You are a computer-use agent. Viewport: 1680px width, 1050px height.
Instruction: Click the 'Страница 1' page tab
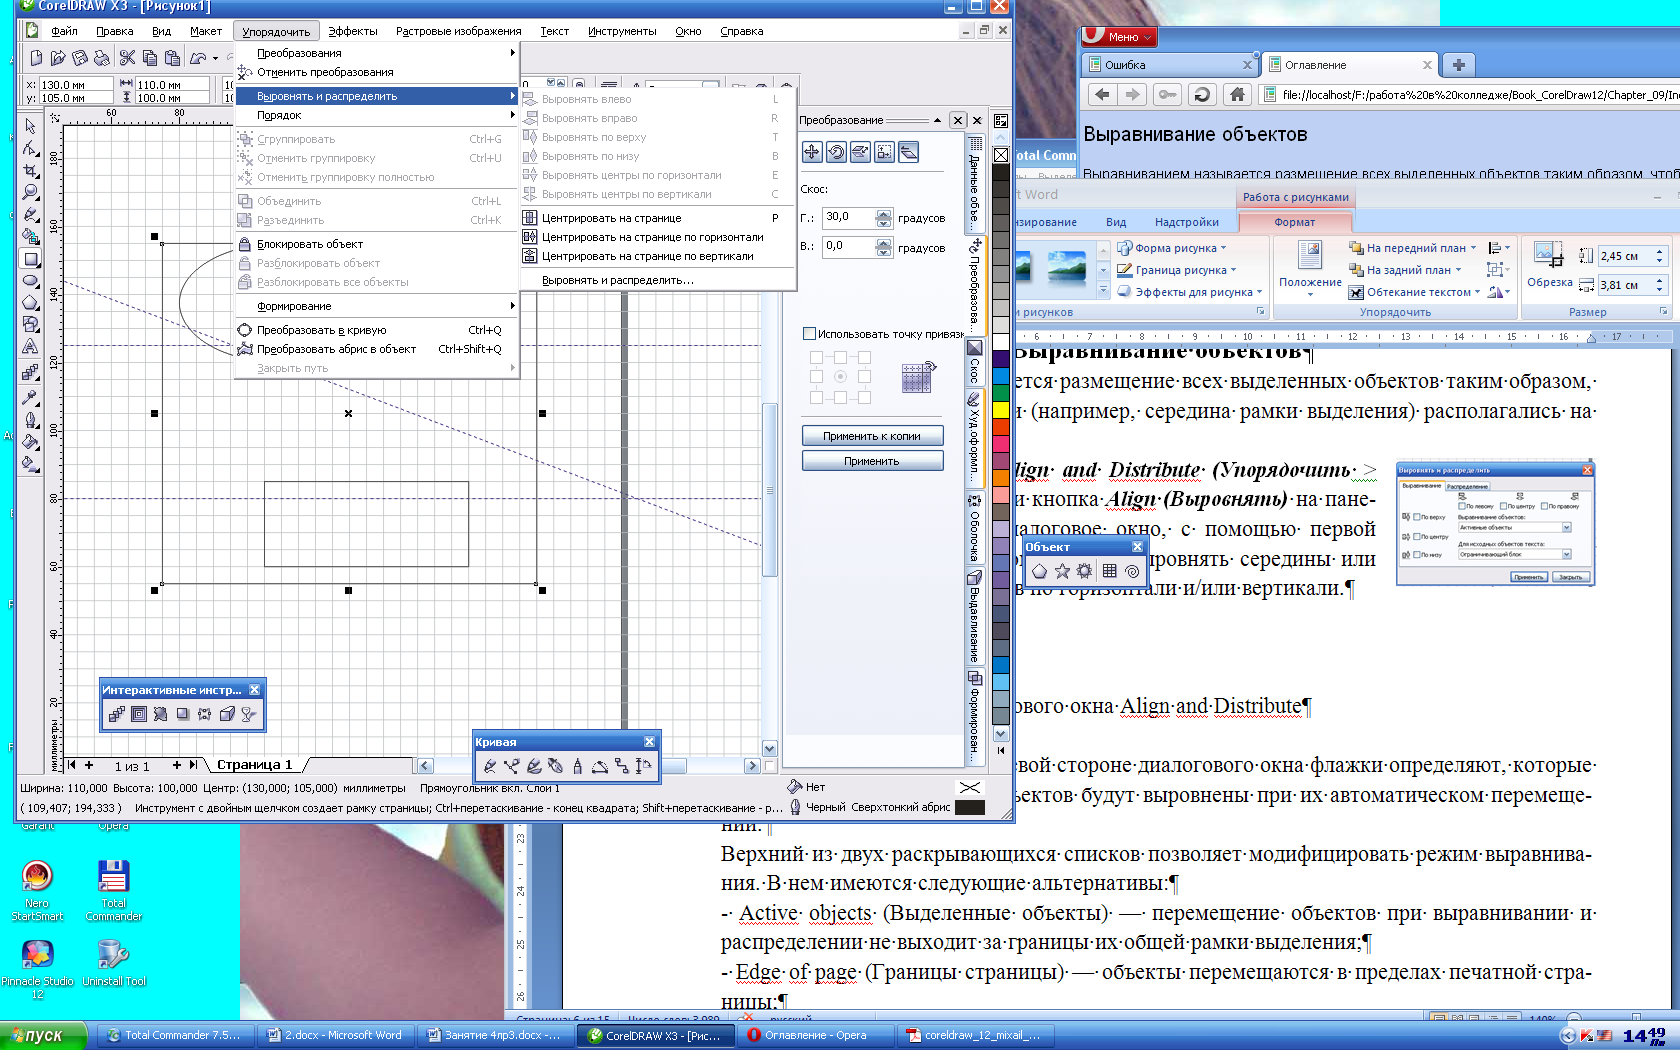(x=254, y=765)
